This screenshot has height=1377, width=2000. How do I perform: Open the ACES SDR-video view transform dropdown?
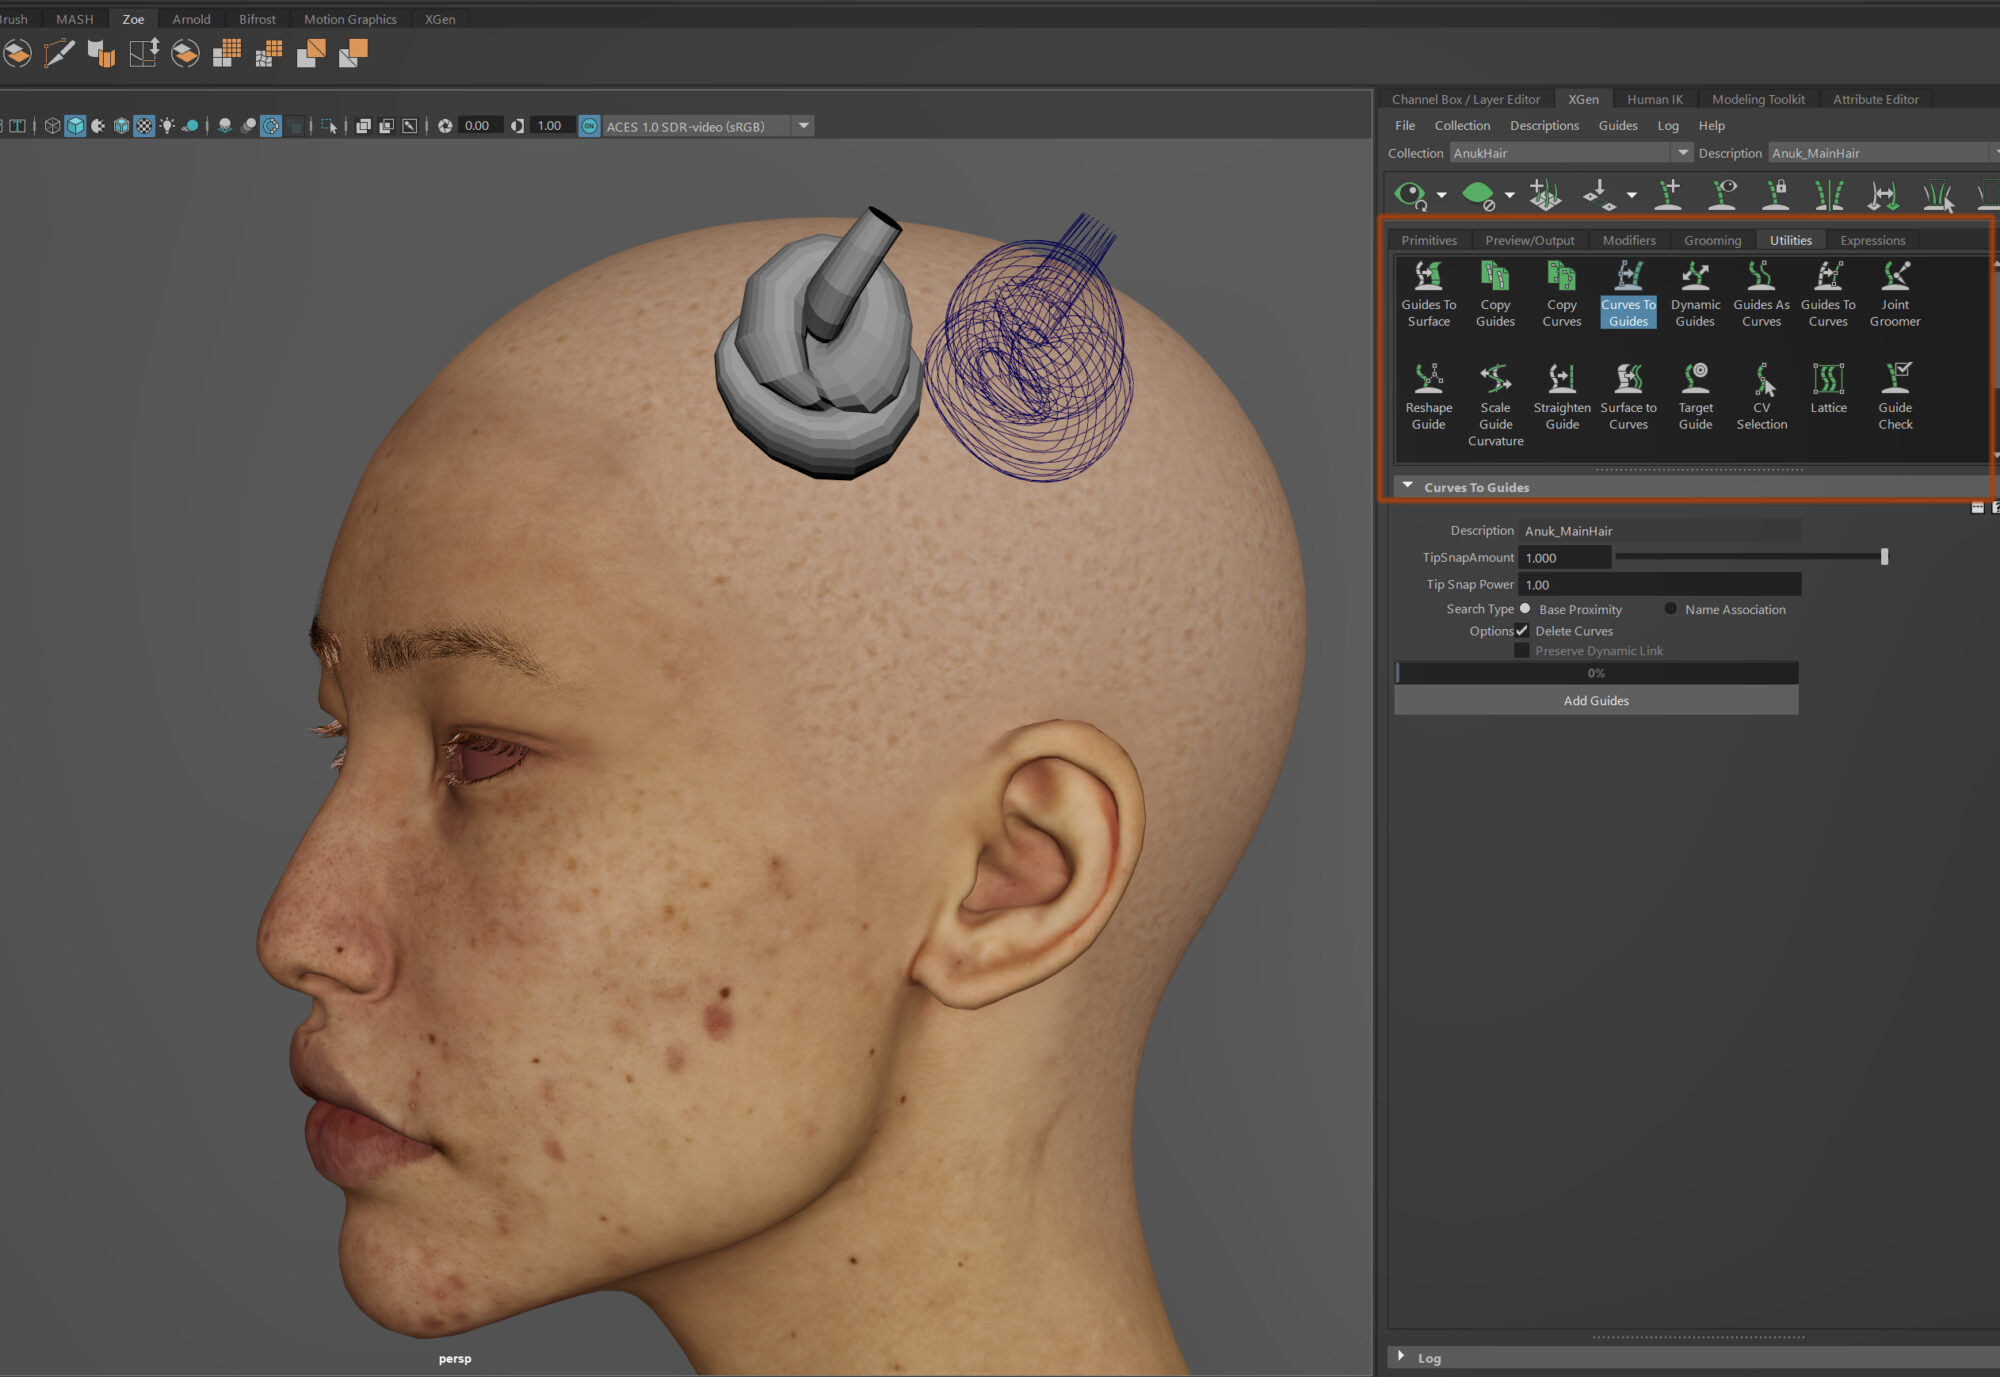tap(803, 126)
